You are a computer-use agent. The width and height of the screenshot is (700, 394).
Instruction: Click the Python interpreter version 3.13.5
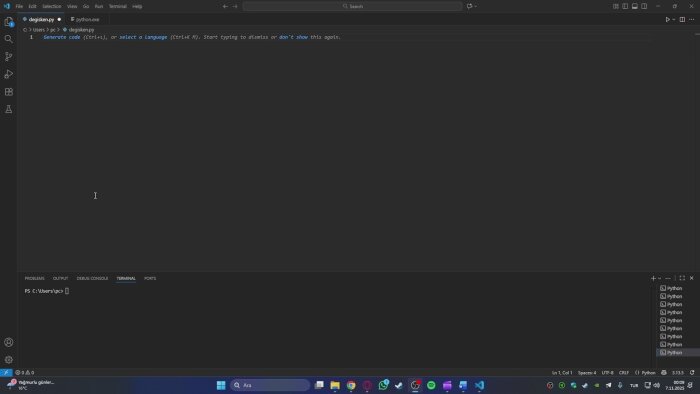click(x=678, y=373)
